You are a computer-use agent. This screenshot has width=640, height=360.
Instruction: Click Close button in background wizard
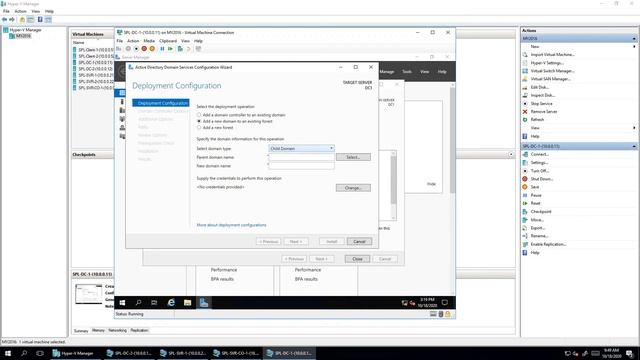[x=357, y=259]
